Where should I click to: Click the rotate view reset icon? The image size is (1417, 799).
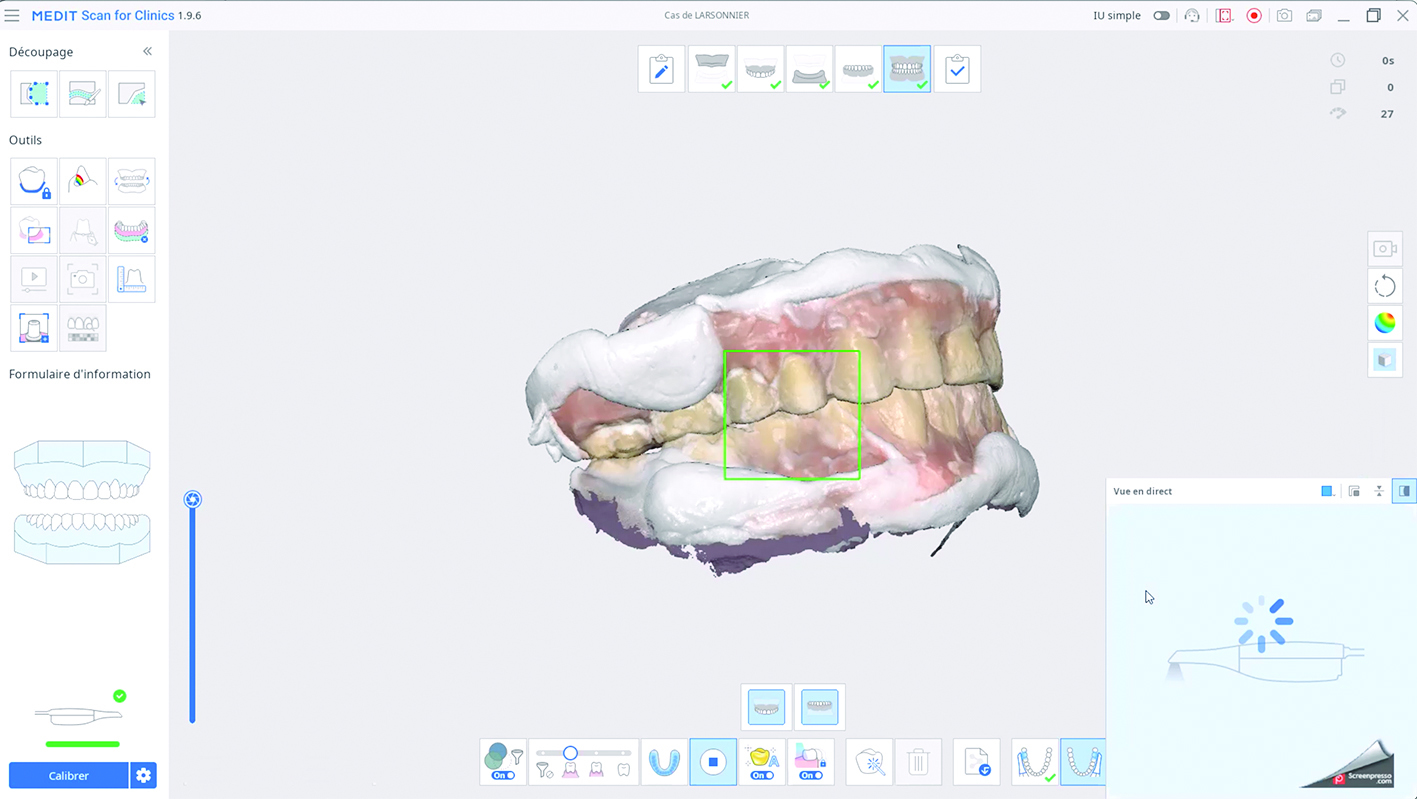(1385, 286)
